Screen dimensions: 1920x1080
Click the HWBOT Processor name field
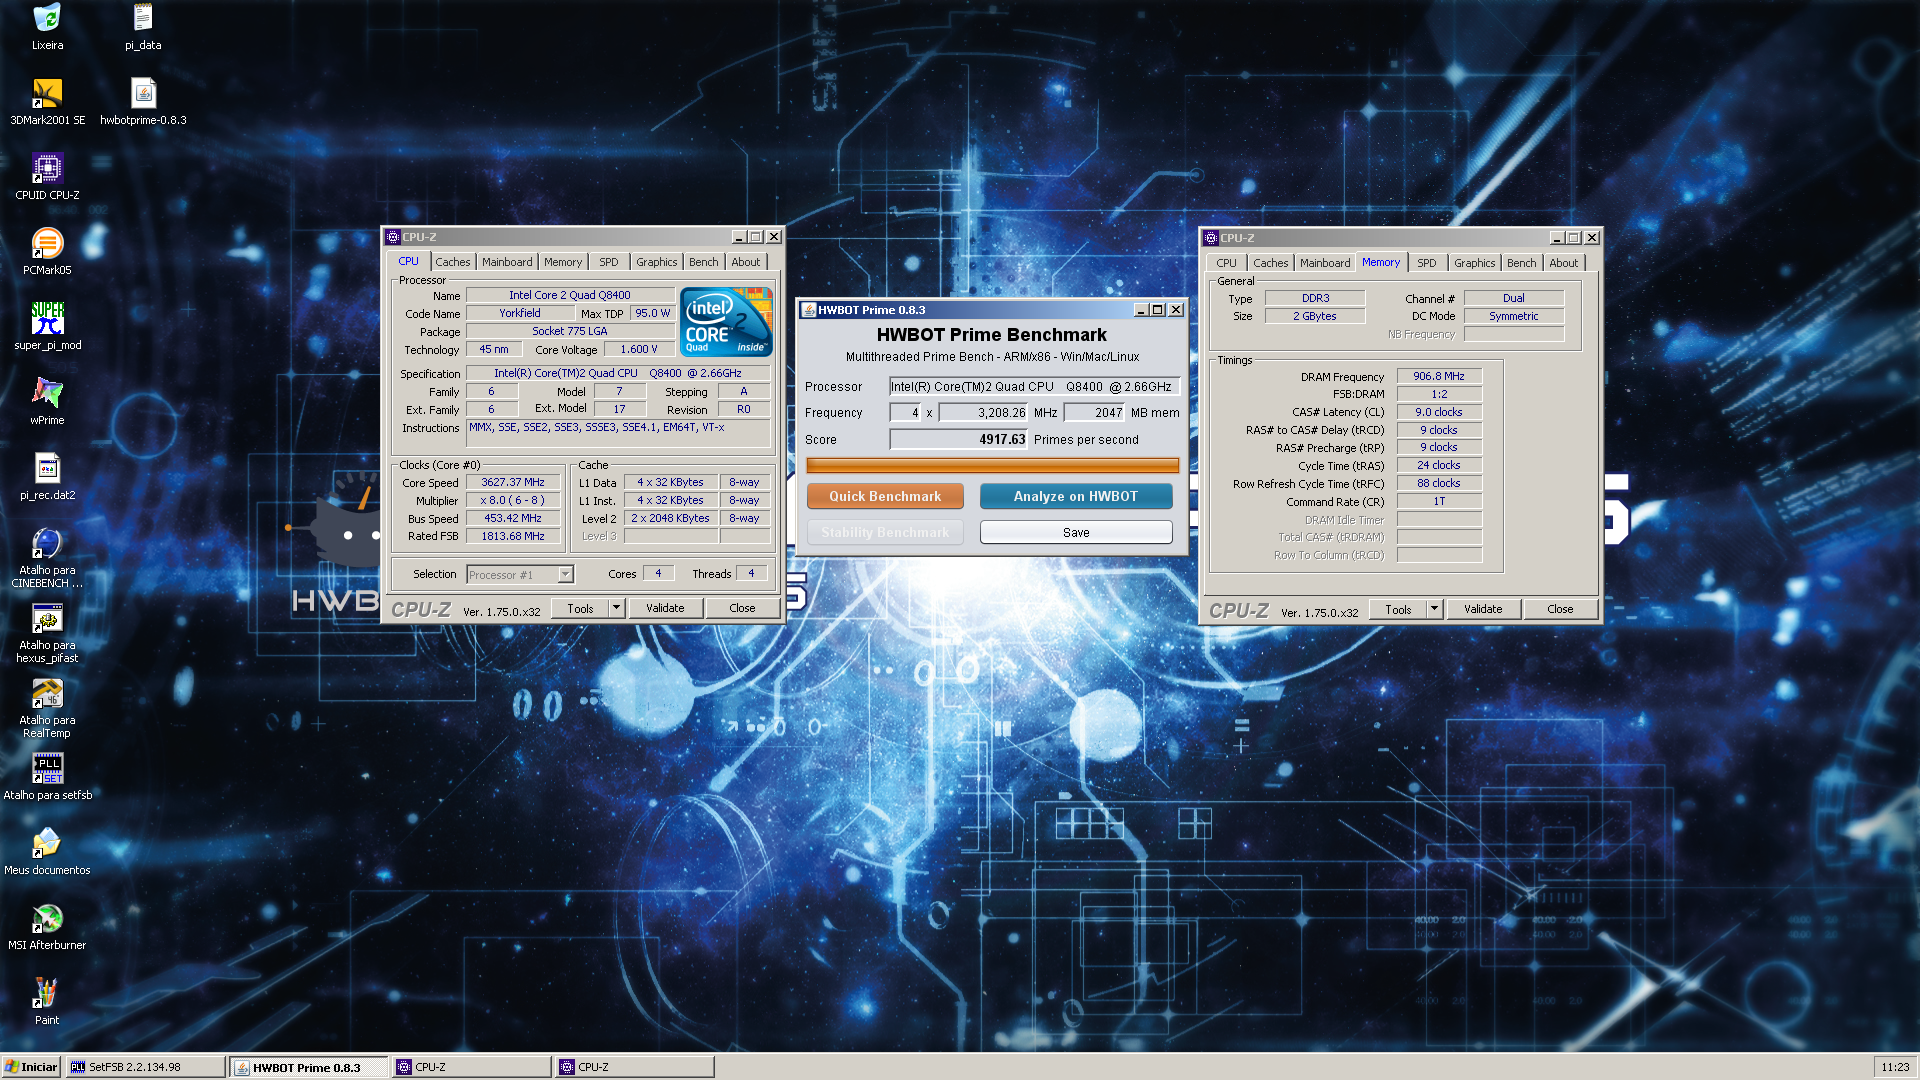pos(1034,386)
